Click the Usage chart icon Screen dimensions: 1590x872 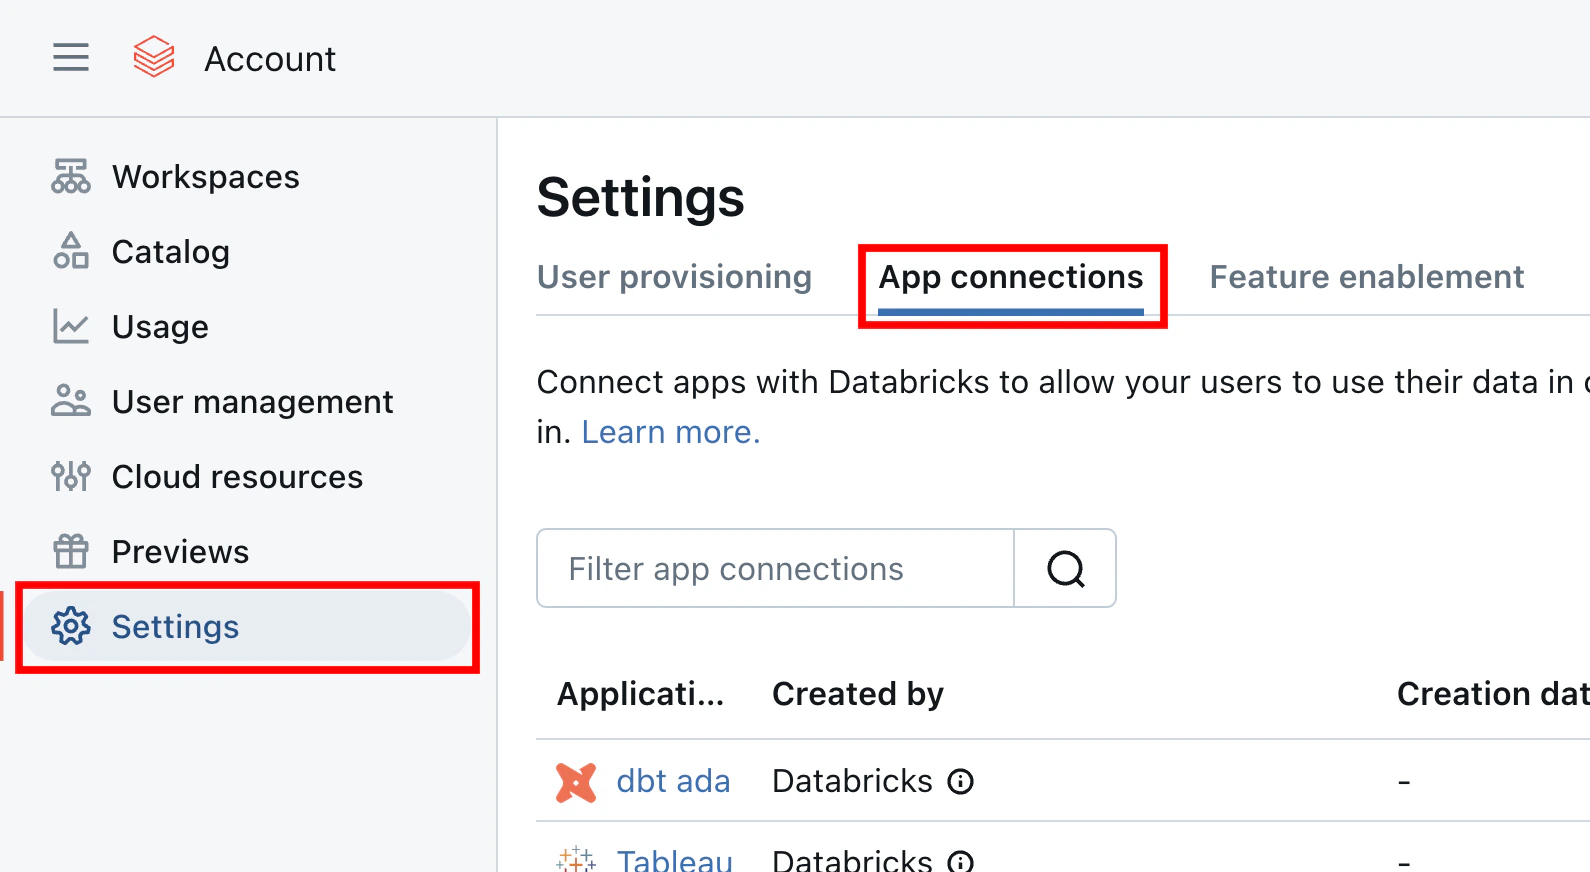coord(71,326)
